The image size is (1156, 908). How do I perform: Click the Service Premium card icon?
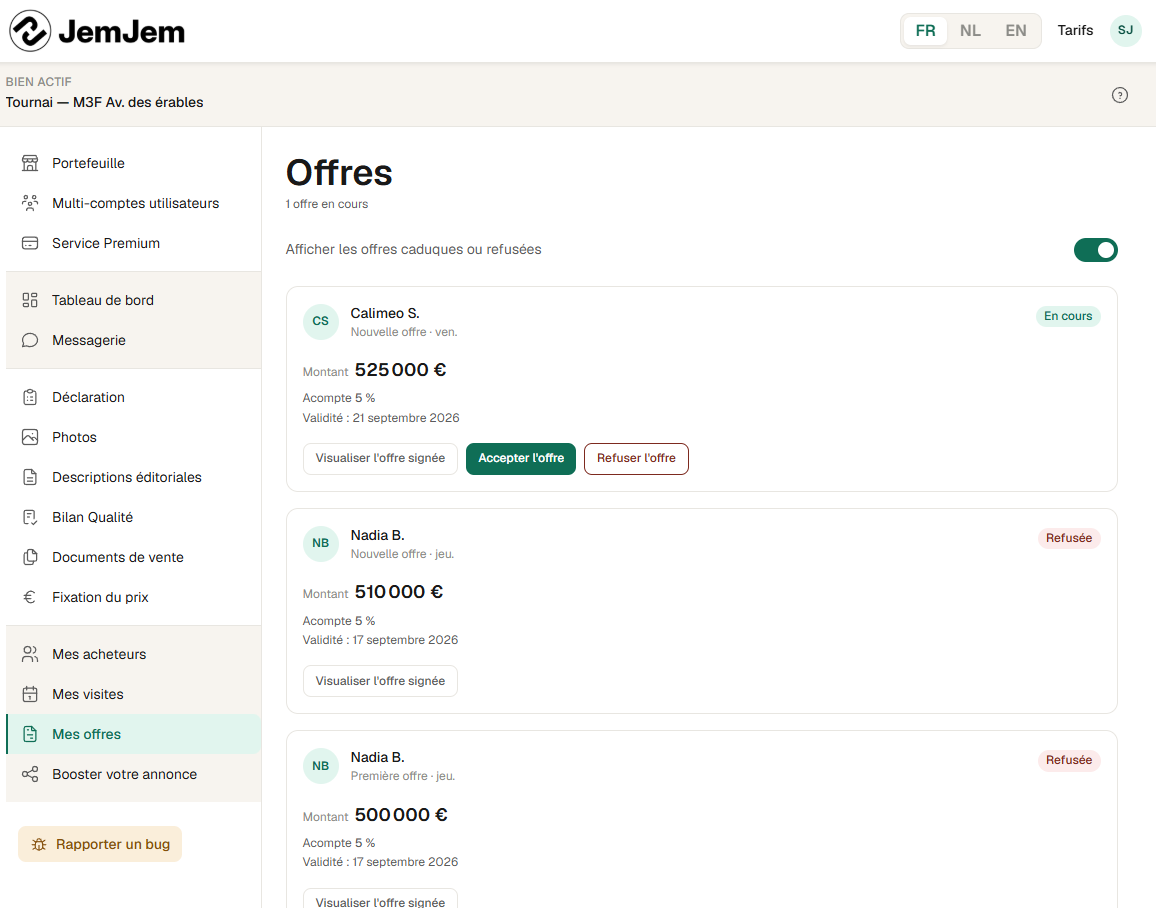tap(29, 243)
